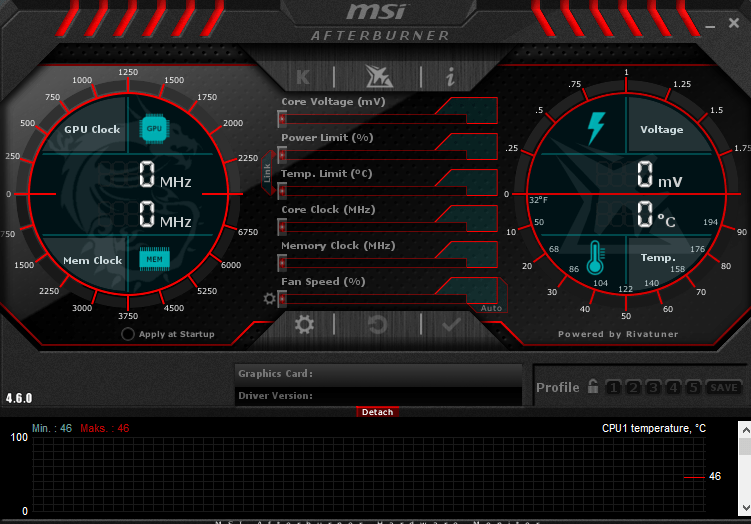751x524 pixels.
Task: Click the Core Voltage value box
Action: point(473,110)
